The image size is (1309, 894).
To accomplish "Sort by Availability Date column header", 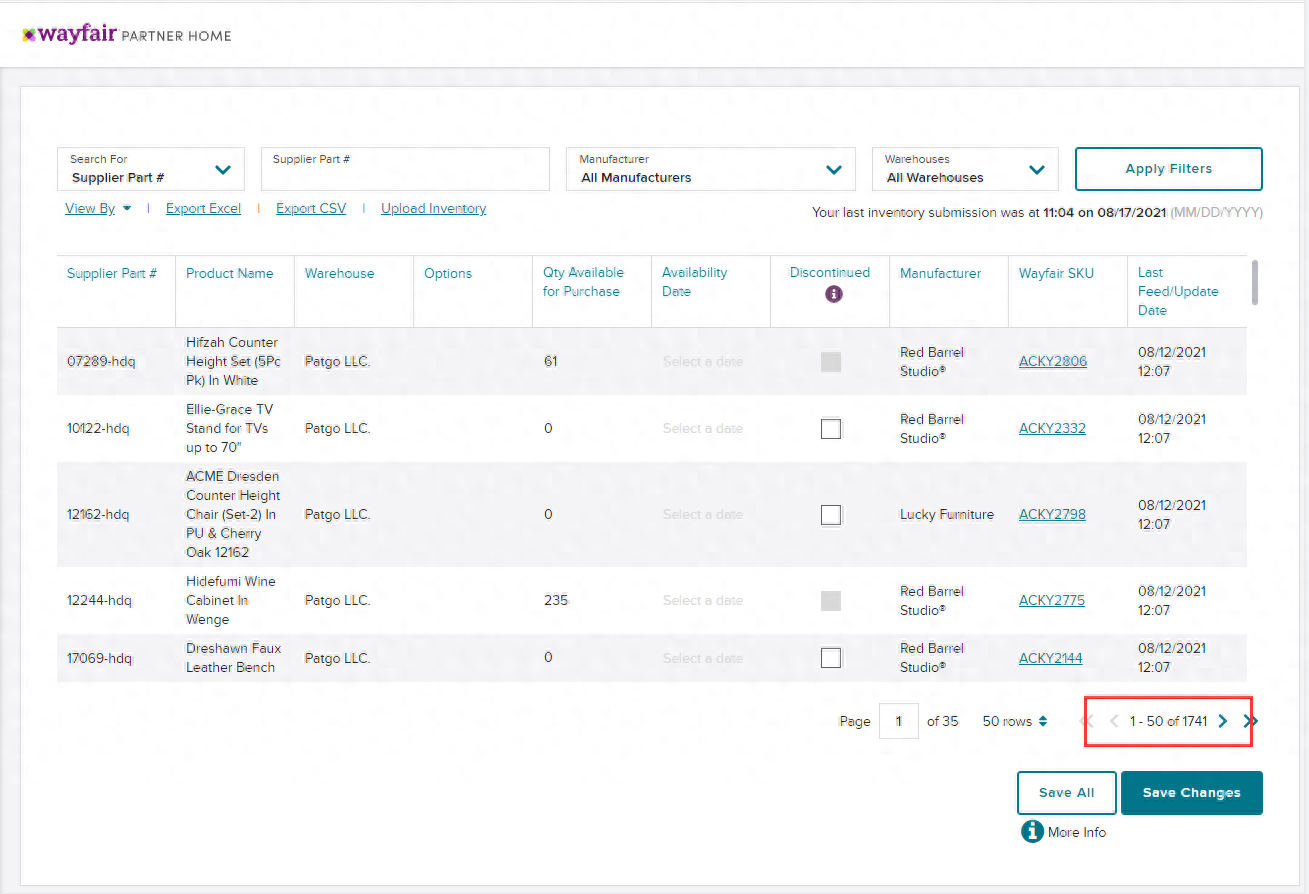I will tap(695, 282).
